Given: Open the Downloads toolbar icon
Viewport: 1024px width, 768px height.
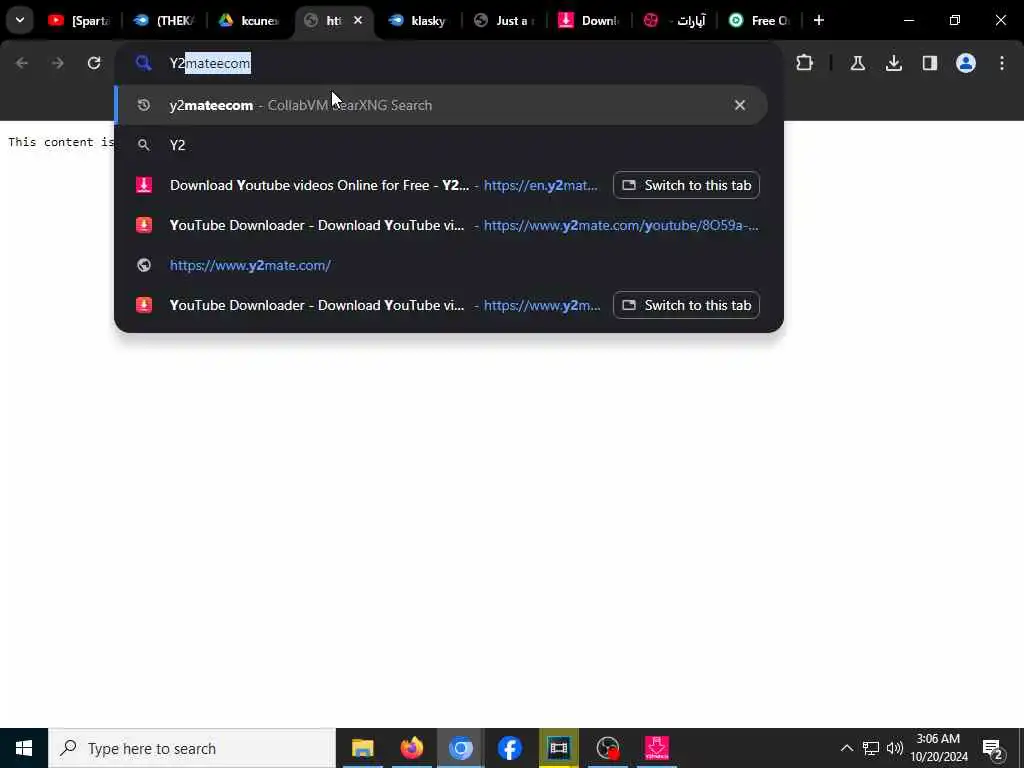Looking at the screenshot, I should pos(894,63).
